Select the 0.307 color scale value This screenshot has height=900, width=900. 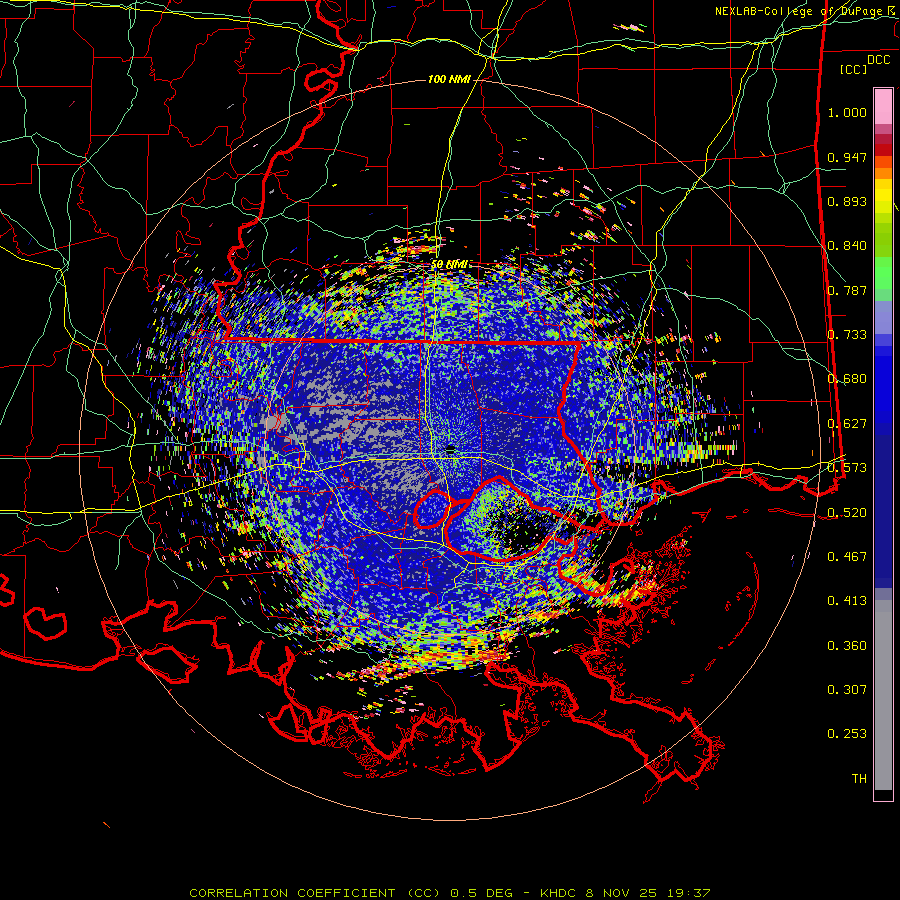tap(847, 690)
